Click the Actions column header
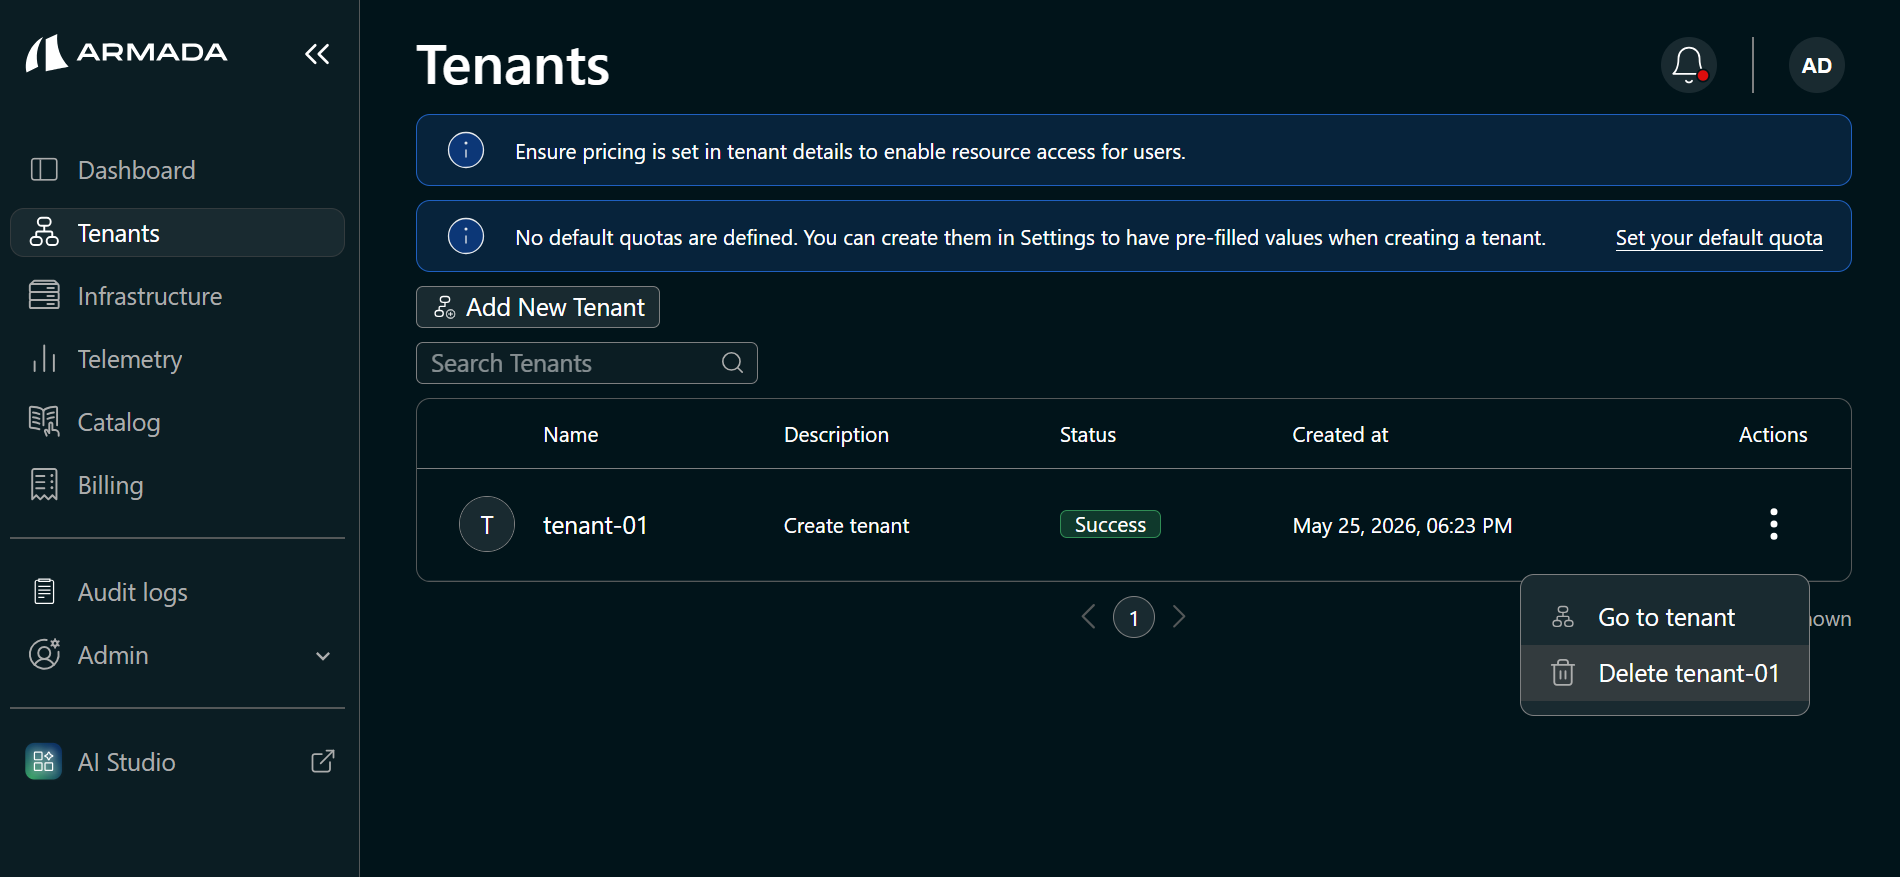Viewport: 1900px width, 877px height. pos(1773,434)
